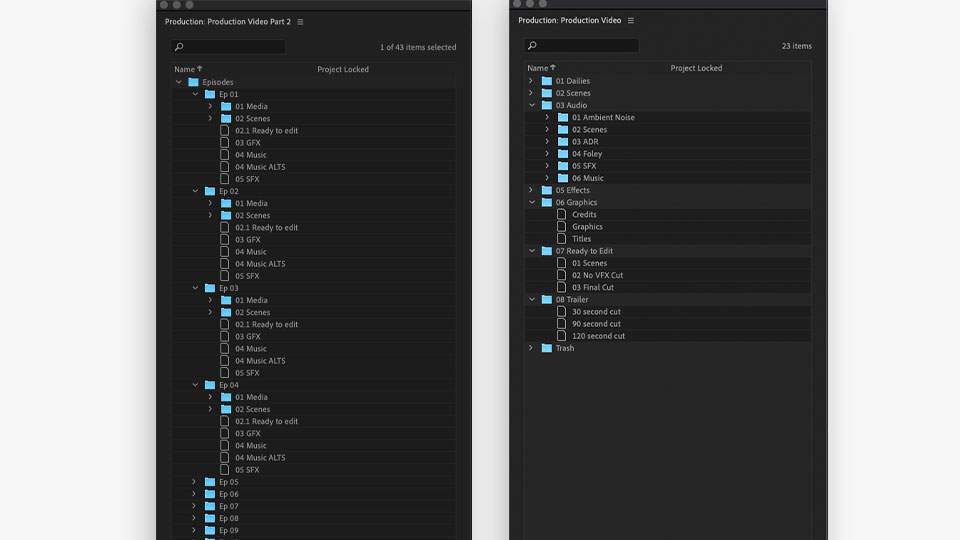The image size is (960, 540).
Task: Click the Project Locked header in the Part 2 panel
Action: point(343,69)
